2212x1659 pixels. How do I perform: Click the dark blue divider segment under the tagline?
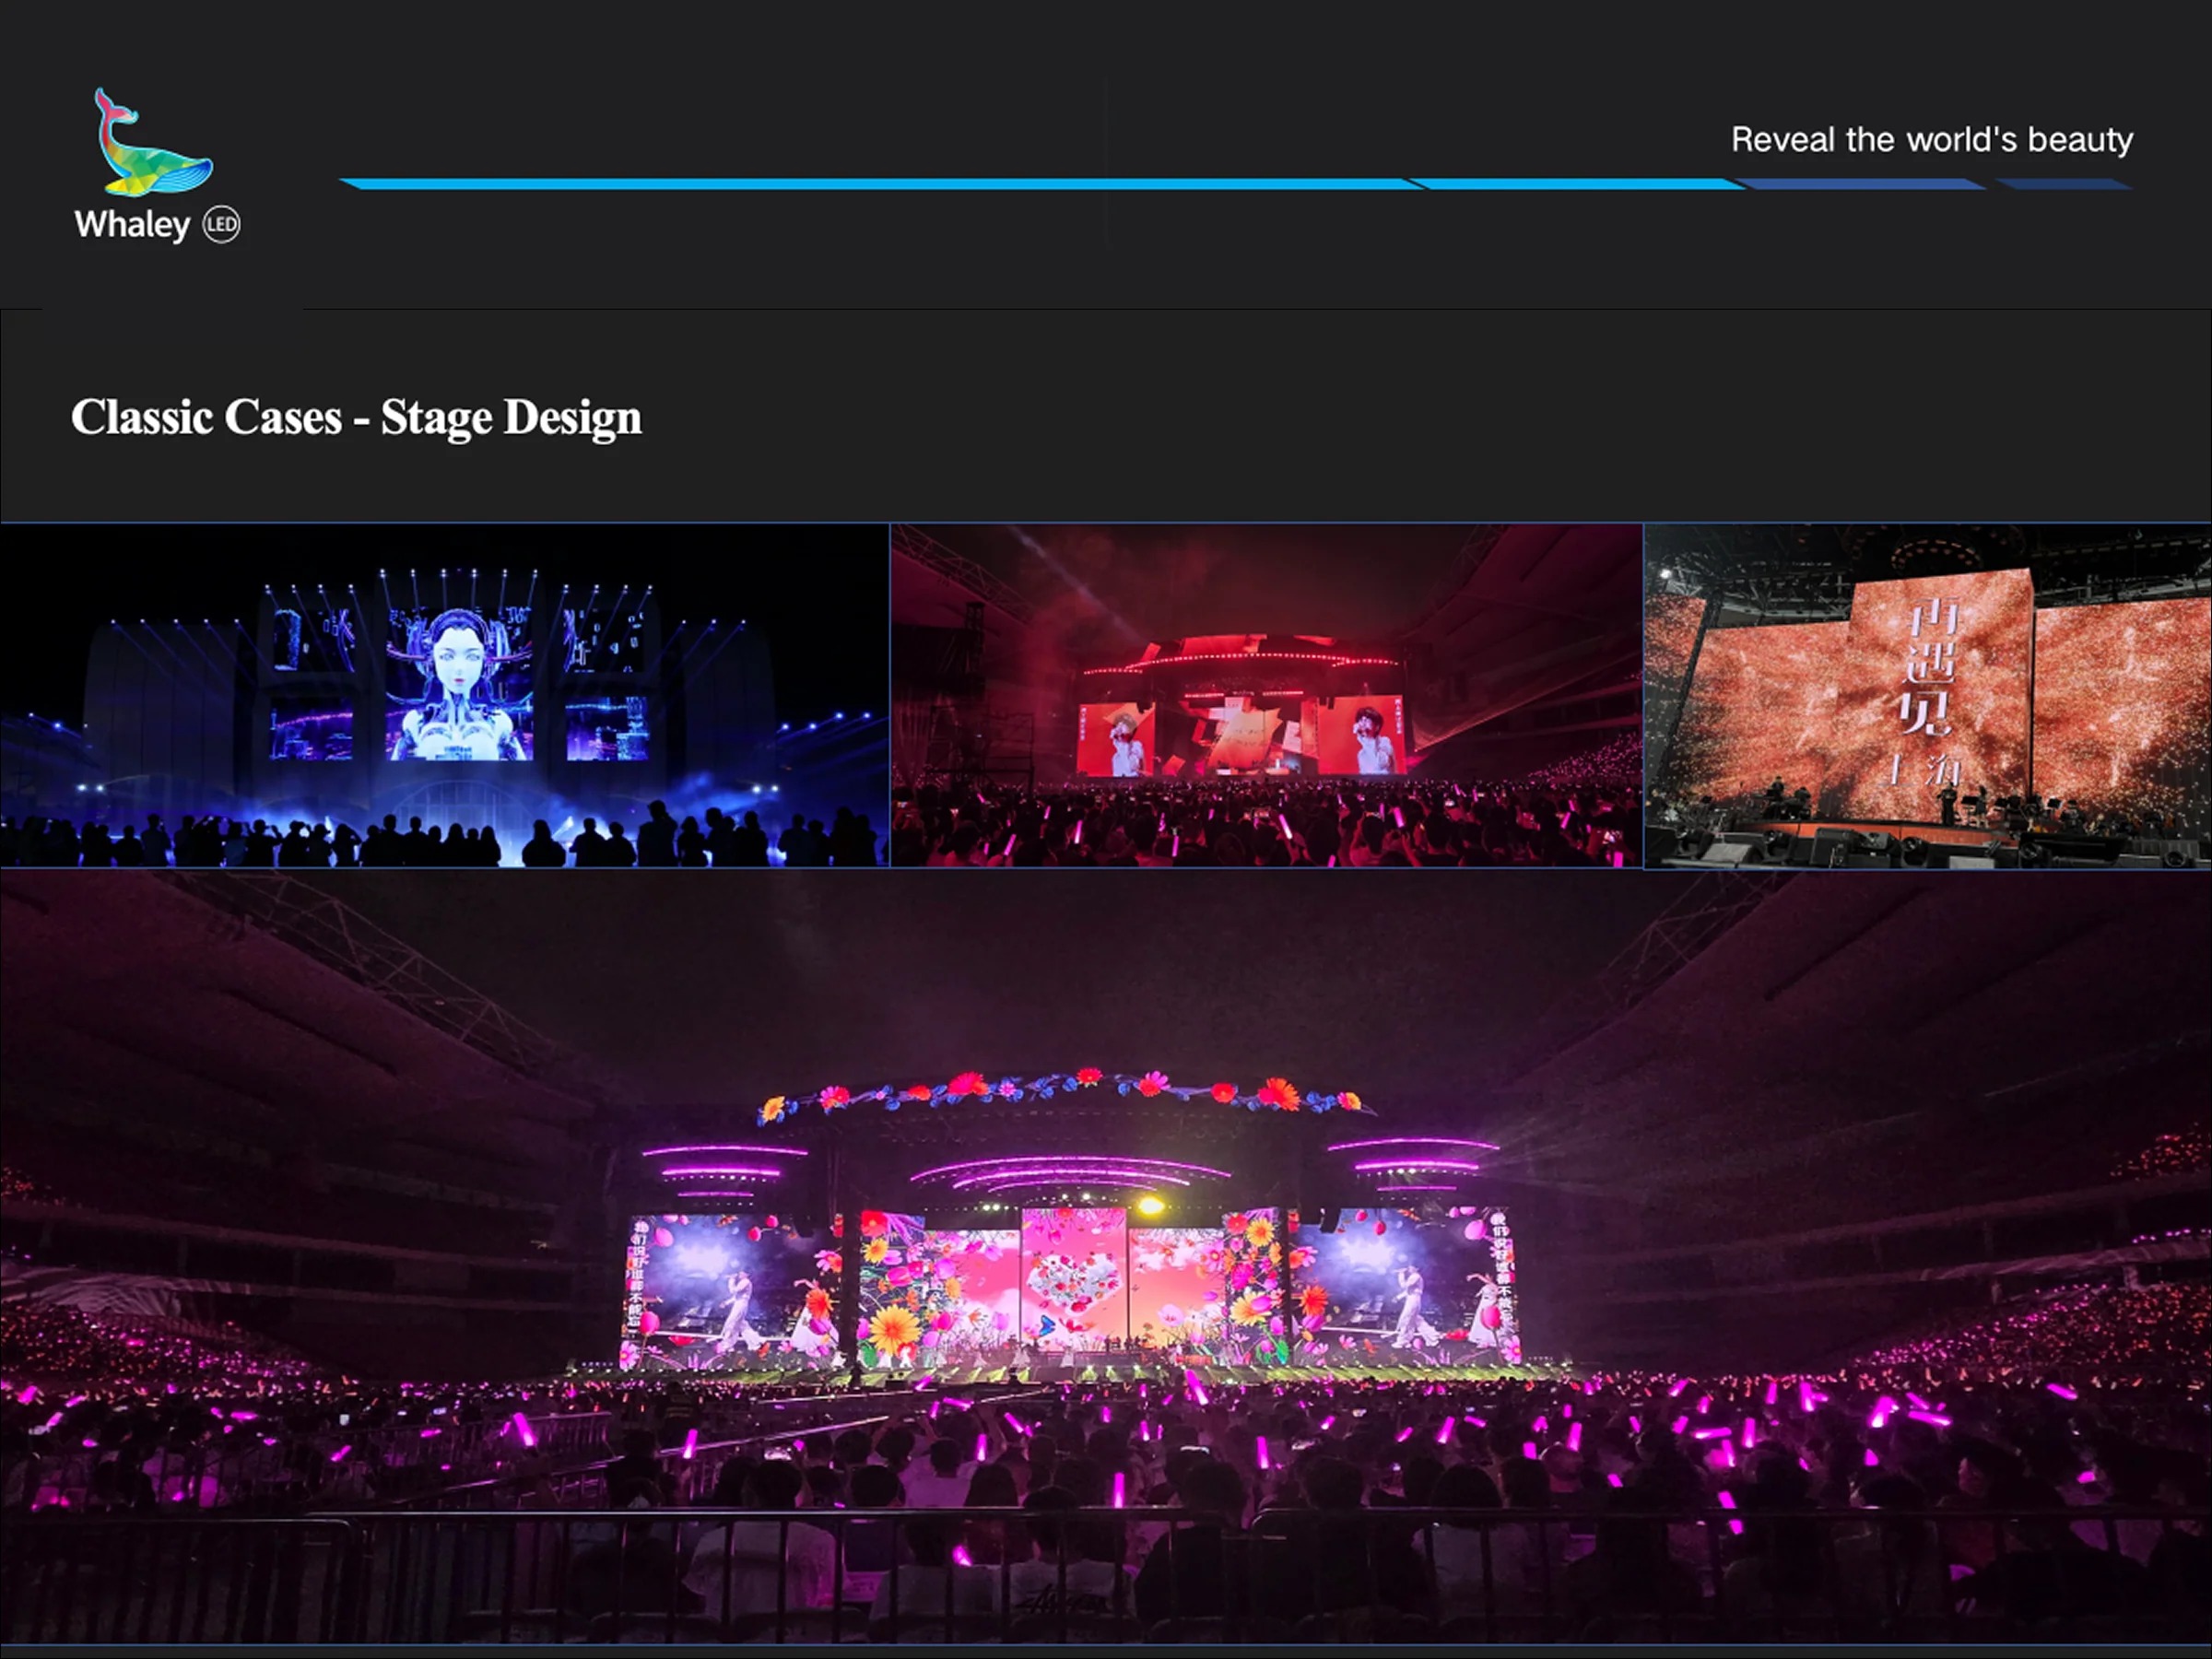coord(1860,184)
